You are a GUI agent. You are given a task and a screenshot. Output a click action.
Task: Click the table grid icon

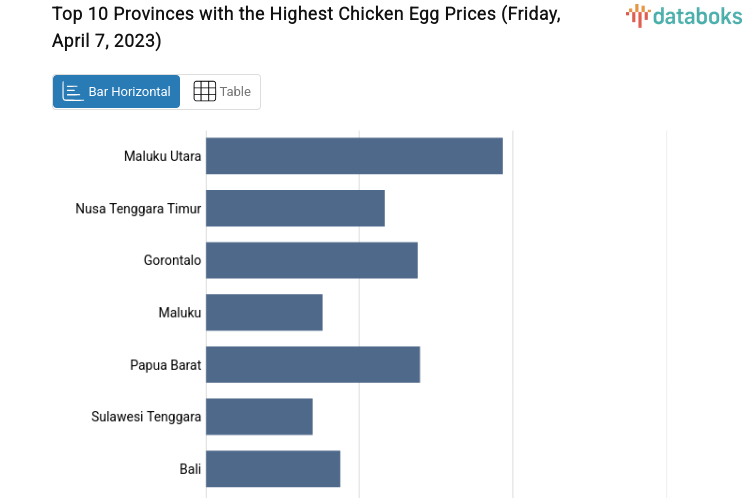point(204,92)
